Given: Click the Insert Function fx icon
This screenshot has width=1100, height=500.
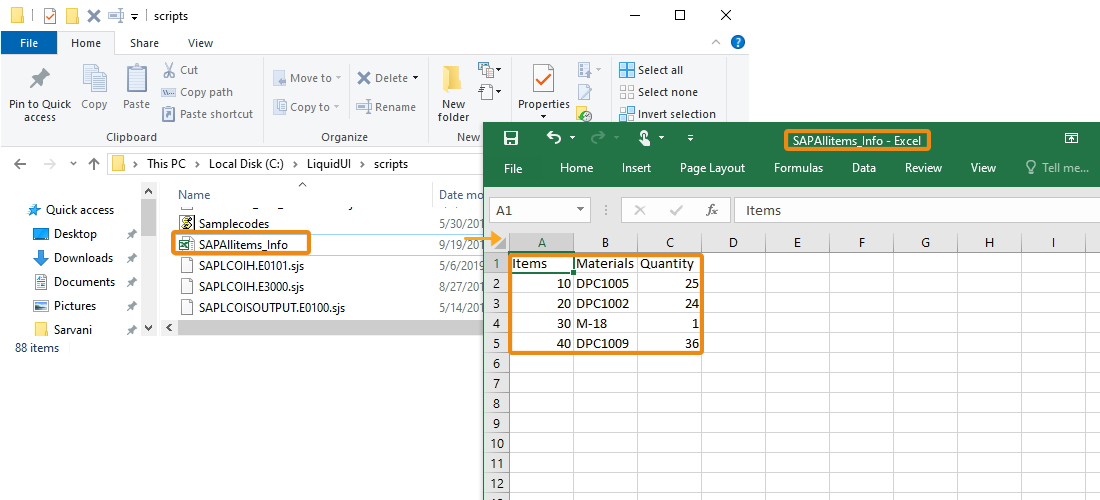Looking at the screenshot, I should pyautogui.click(x=711, y=210).
